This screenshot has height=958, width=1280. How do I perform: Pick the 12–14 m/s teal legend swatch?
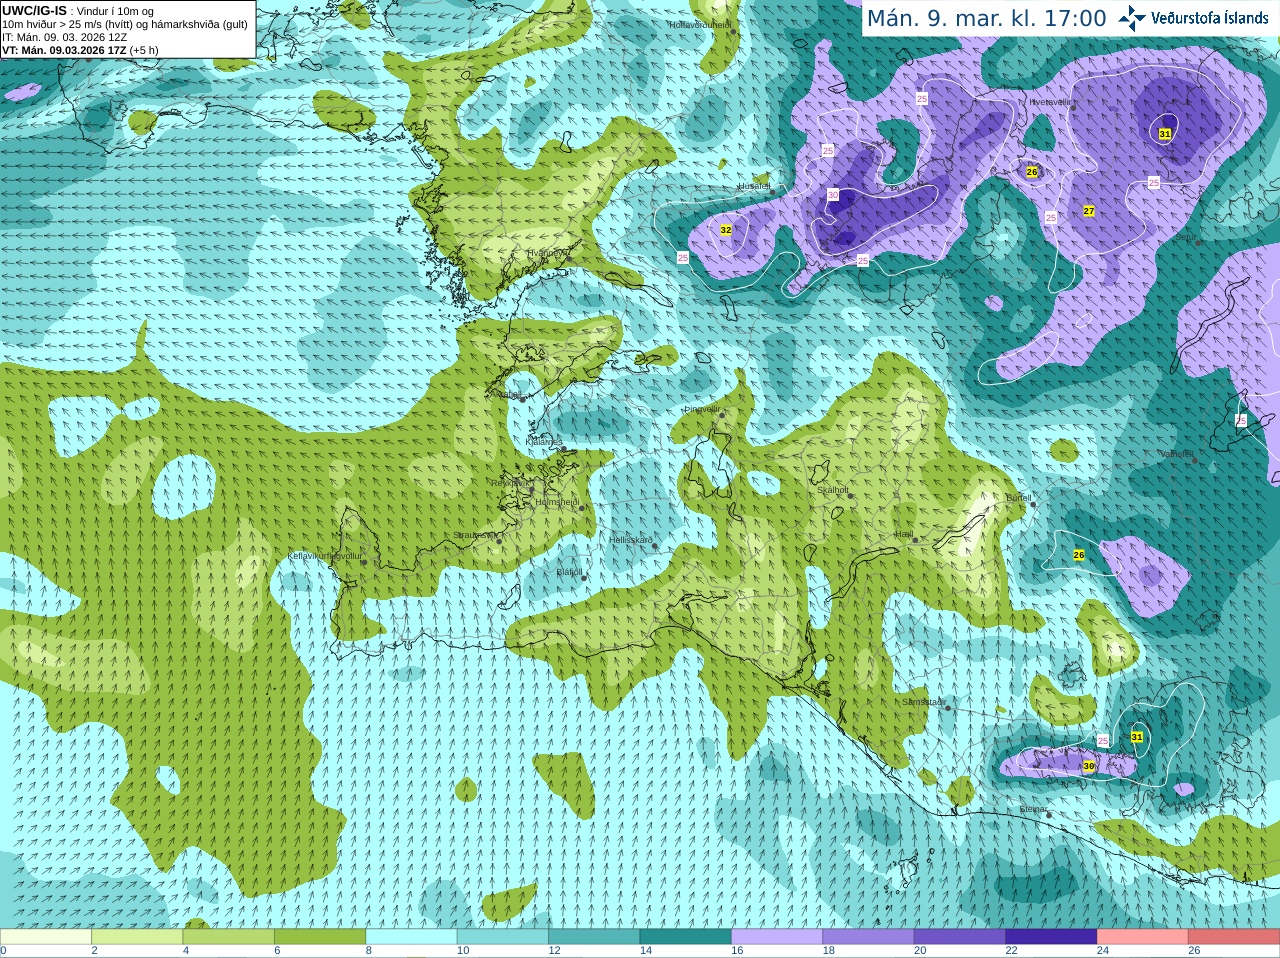594,937
